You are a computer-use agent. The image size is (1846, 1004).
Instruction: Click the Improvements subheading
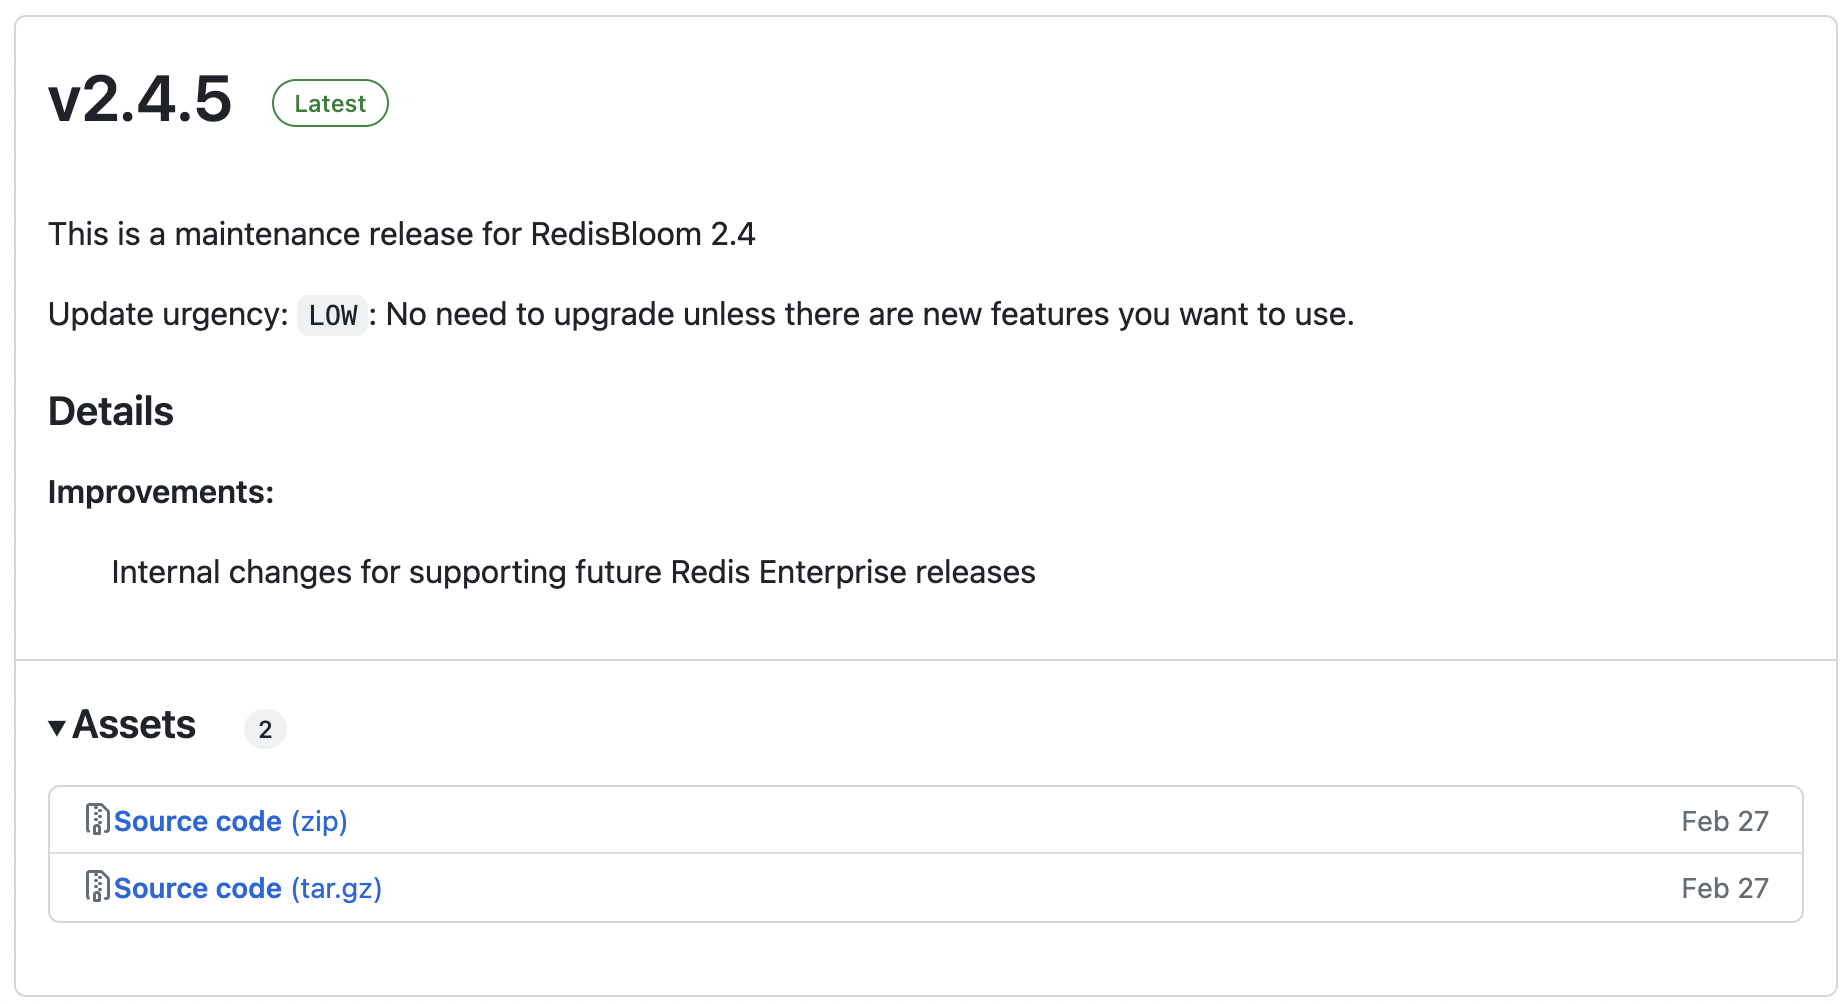(x=161, y=492)
